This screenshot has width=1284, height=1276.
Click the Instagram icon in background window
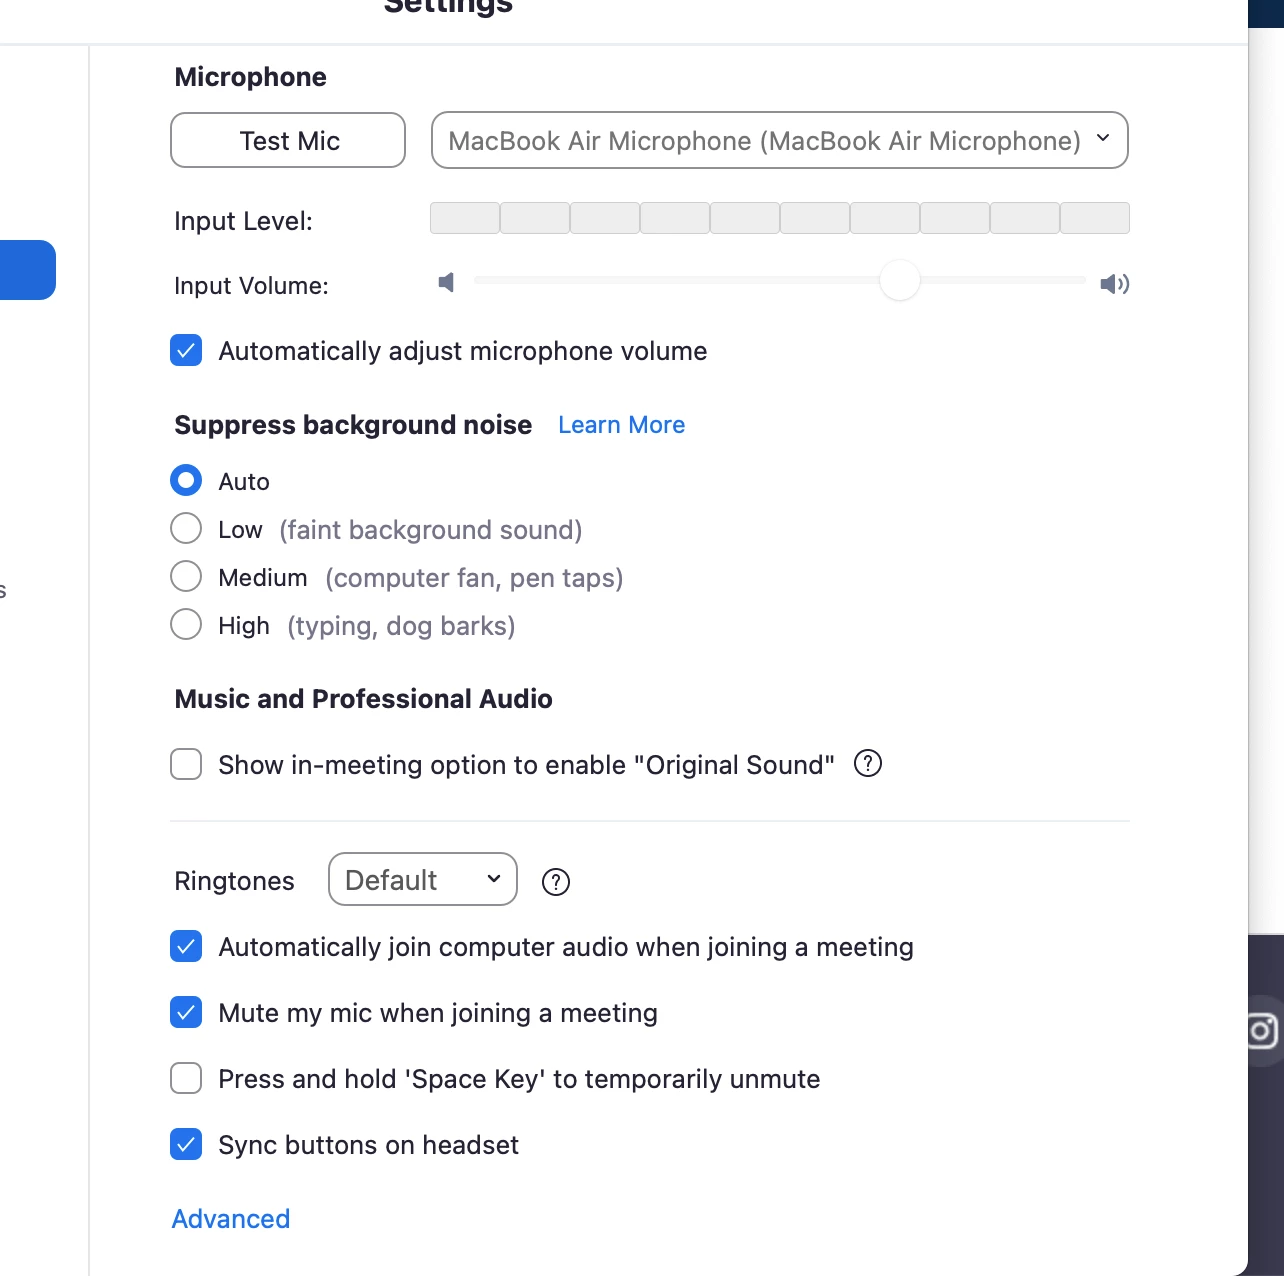pyautogui.click(x=1263, y=1030)
